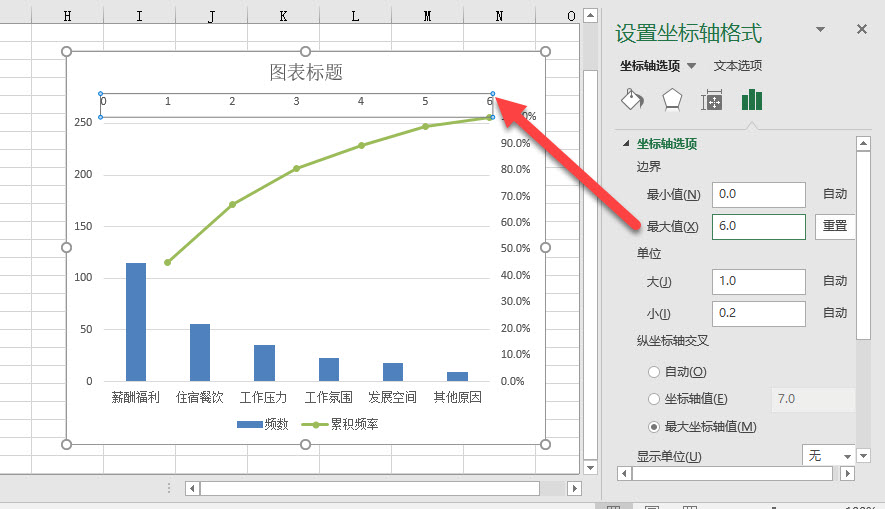Viewport: 885px width, 509px height.
Task: Click the 其他原因 category label
Action: (457, 397)
